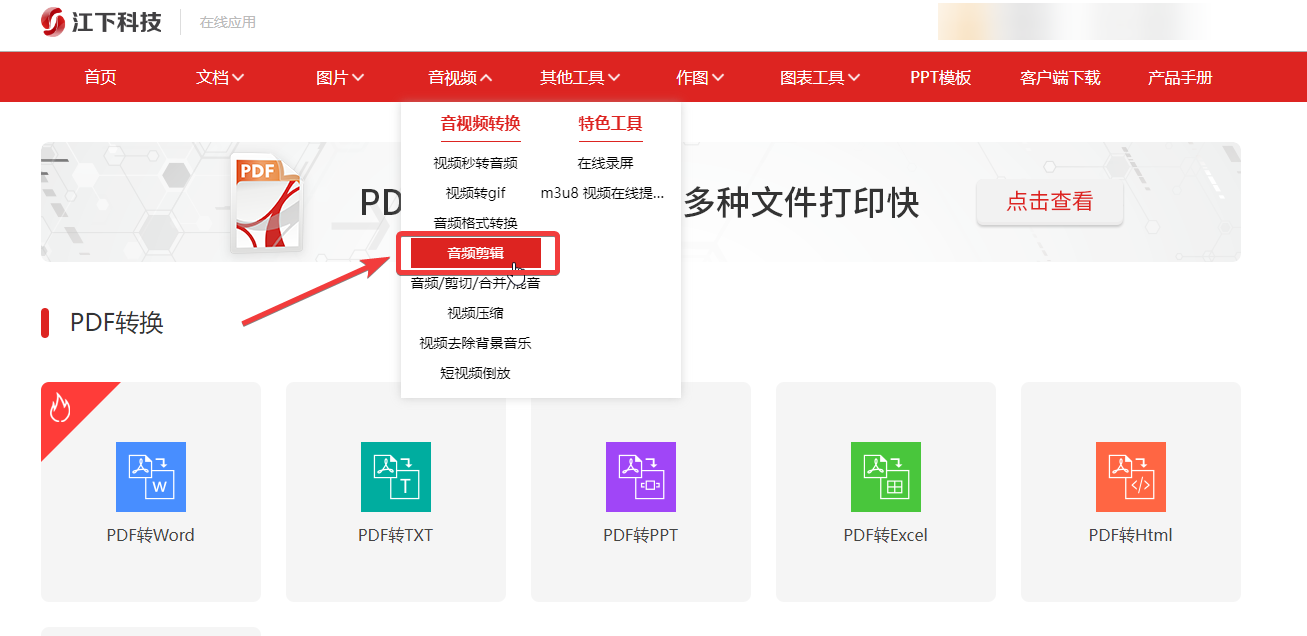Select m3u8 视频在线提取 menu entry
1307x636 pixels.
pos(603,193)
